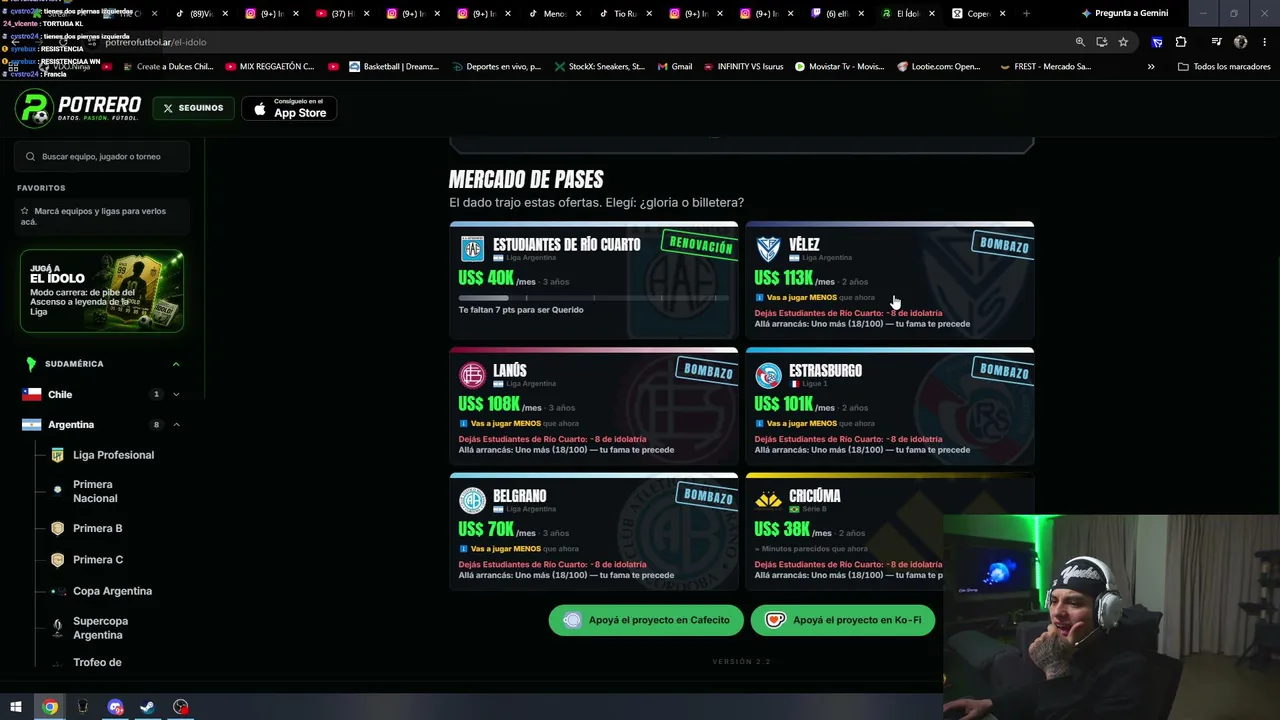Click the US$ 113K salary on Vélez offer
The image size is (1280, 720).
pyautogui.click(x=783, y=278)
